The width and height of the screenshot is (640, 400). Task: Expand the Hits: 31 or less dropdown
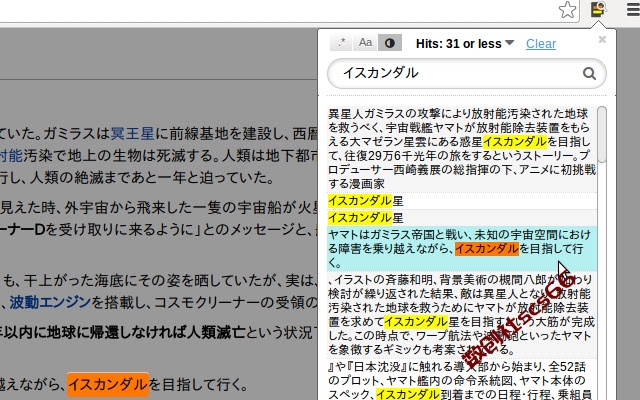point(465,44)
